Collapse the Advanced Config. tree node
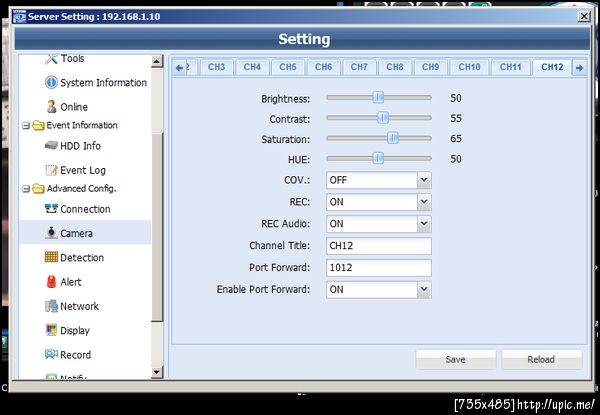The height and width of the screenshot is (415, 600). pos(26,189)
